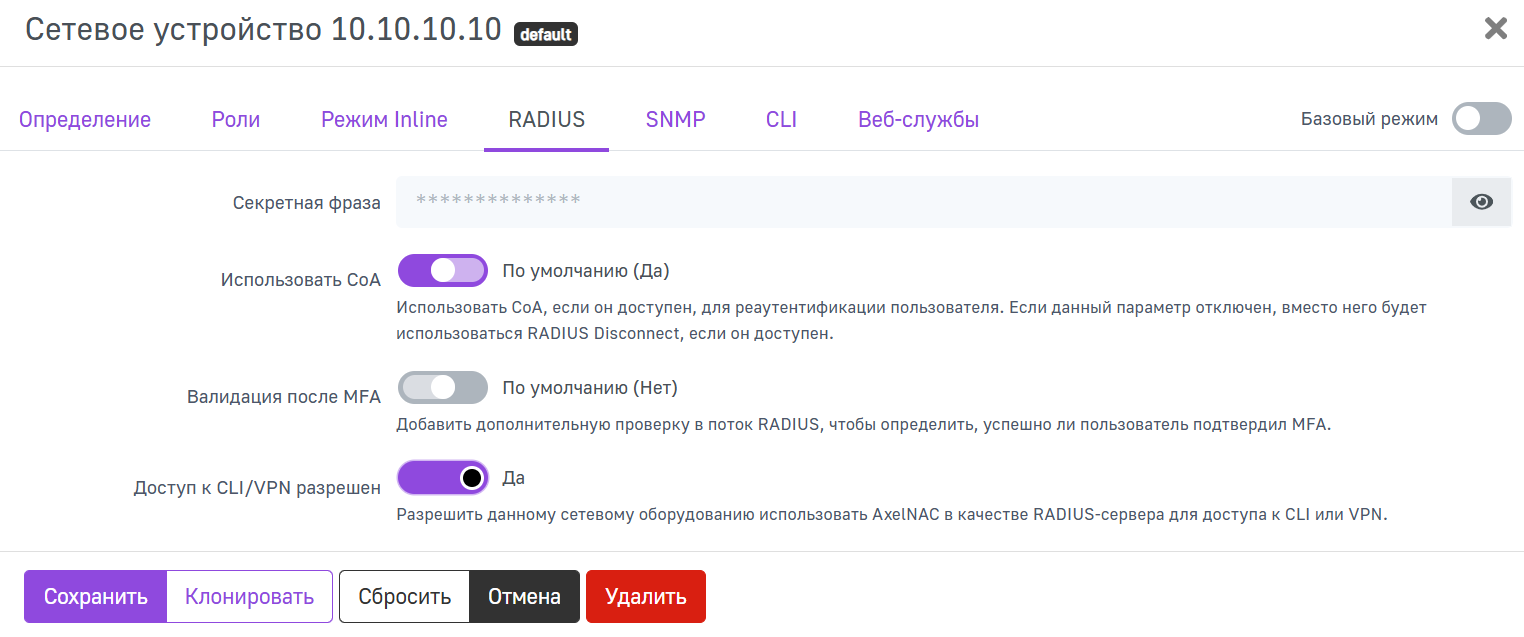Click the Секретная фраза input field
Viewport: 1524px width, 637px height.
point(922,202)
